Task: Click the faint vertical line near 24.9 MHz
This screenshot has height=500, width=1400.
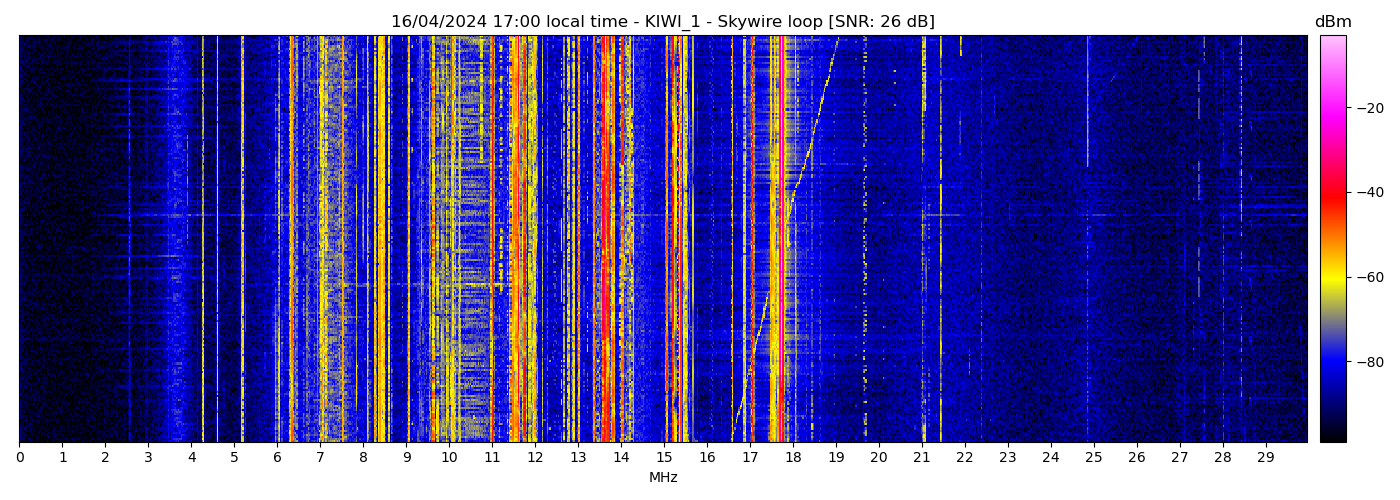Action: click(x=1088, y=100)
